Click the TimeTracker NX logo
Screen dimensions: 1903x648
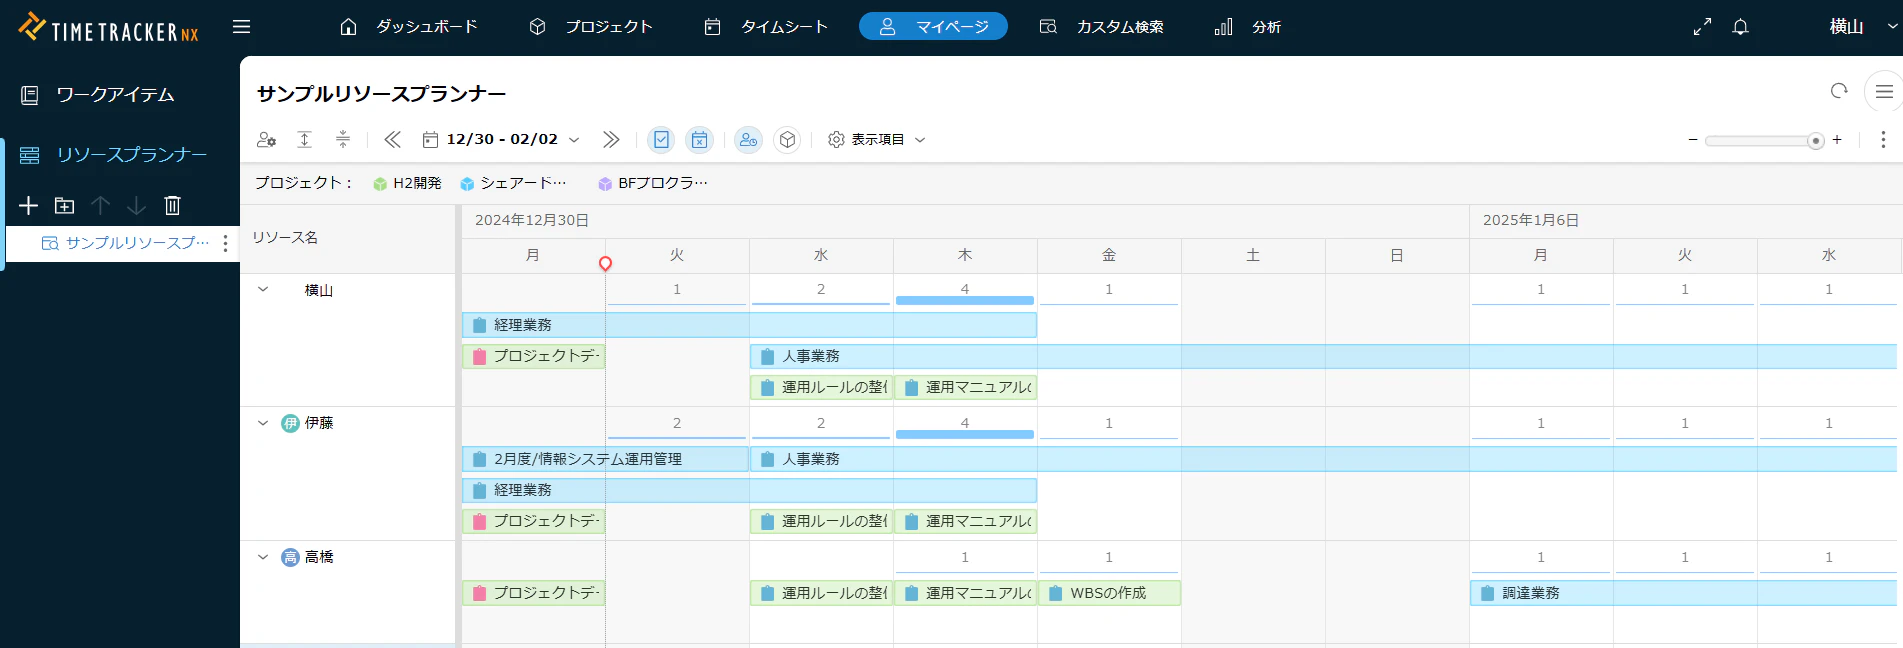click(x=108, y=28)
